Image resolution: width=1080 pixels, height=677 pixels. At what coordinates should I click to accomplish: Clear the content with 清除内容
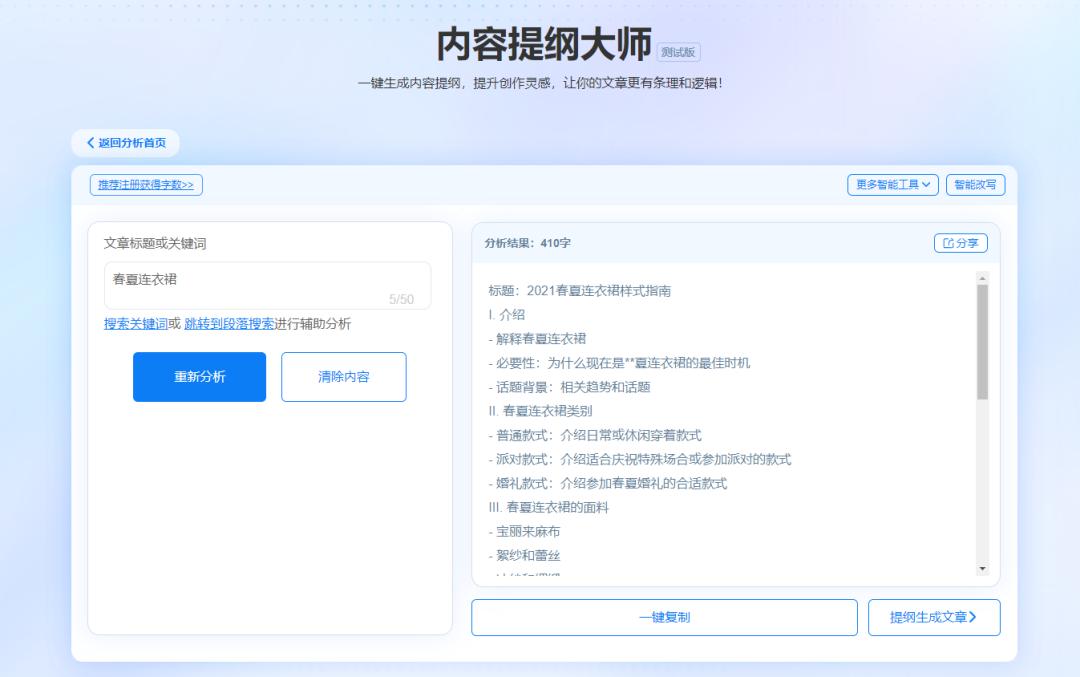tap(344, 377)
